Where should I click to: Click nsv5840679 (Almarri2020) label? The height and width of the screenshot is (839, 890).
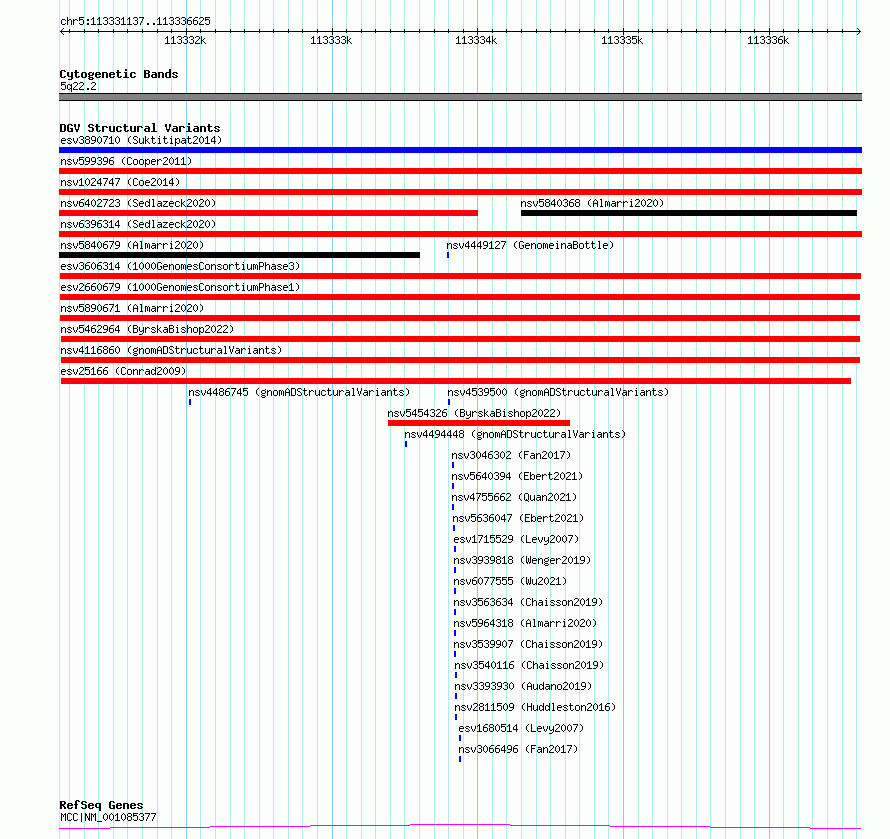[132, 245]
